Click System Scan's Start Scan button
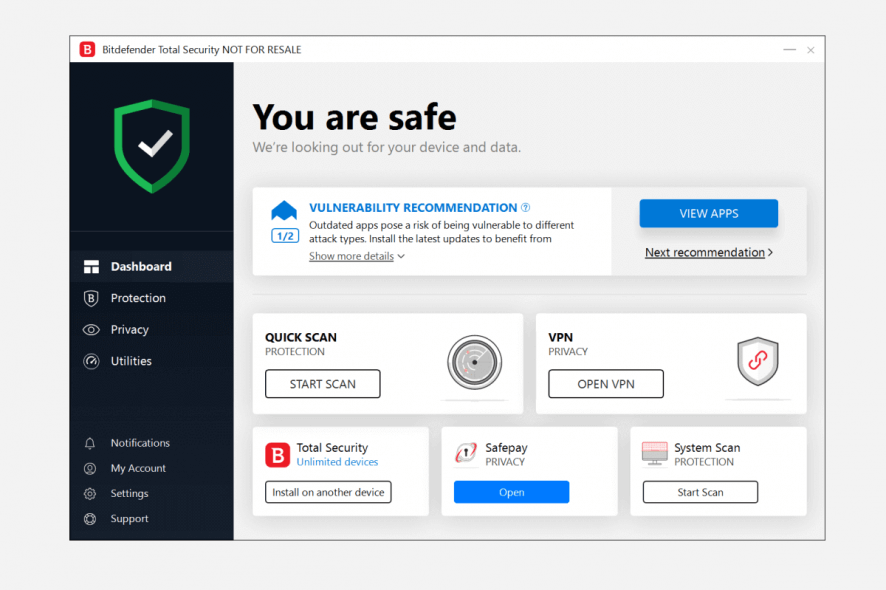886x590 pixels. coord(700,492)
